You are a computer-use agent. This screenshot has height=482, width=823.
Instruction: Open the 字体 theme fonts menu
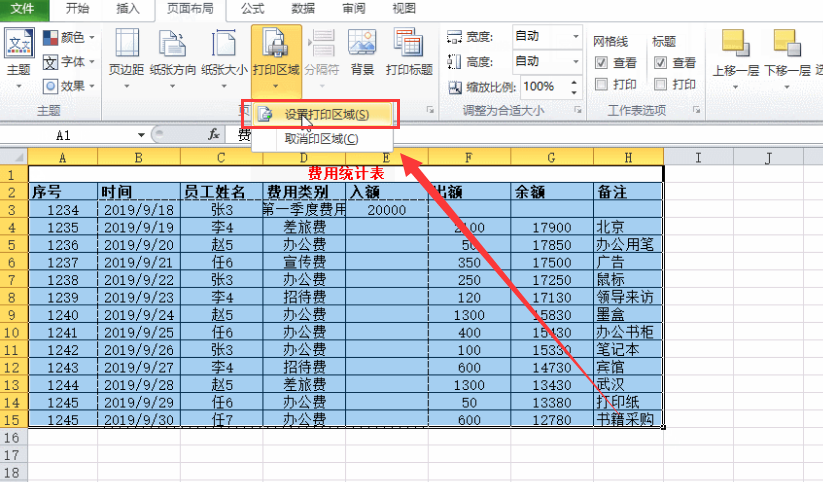[68, 62]
